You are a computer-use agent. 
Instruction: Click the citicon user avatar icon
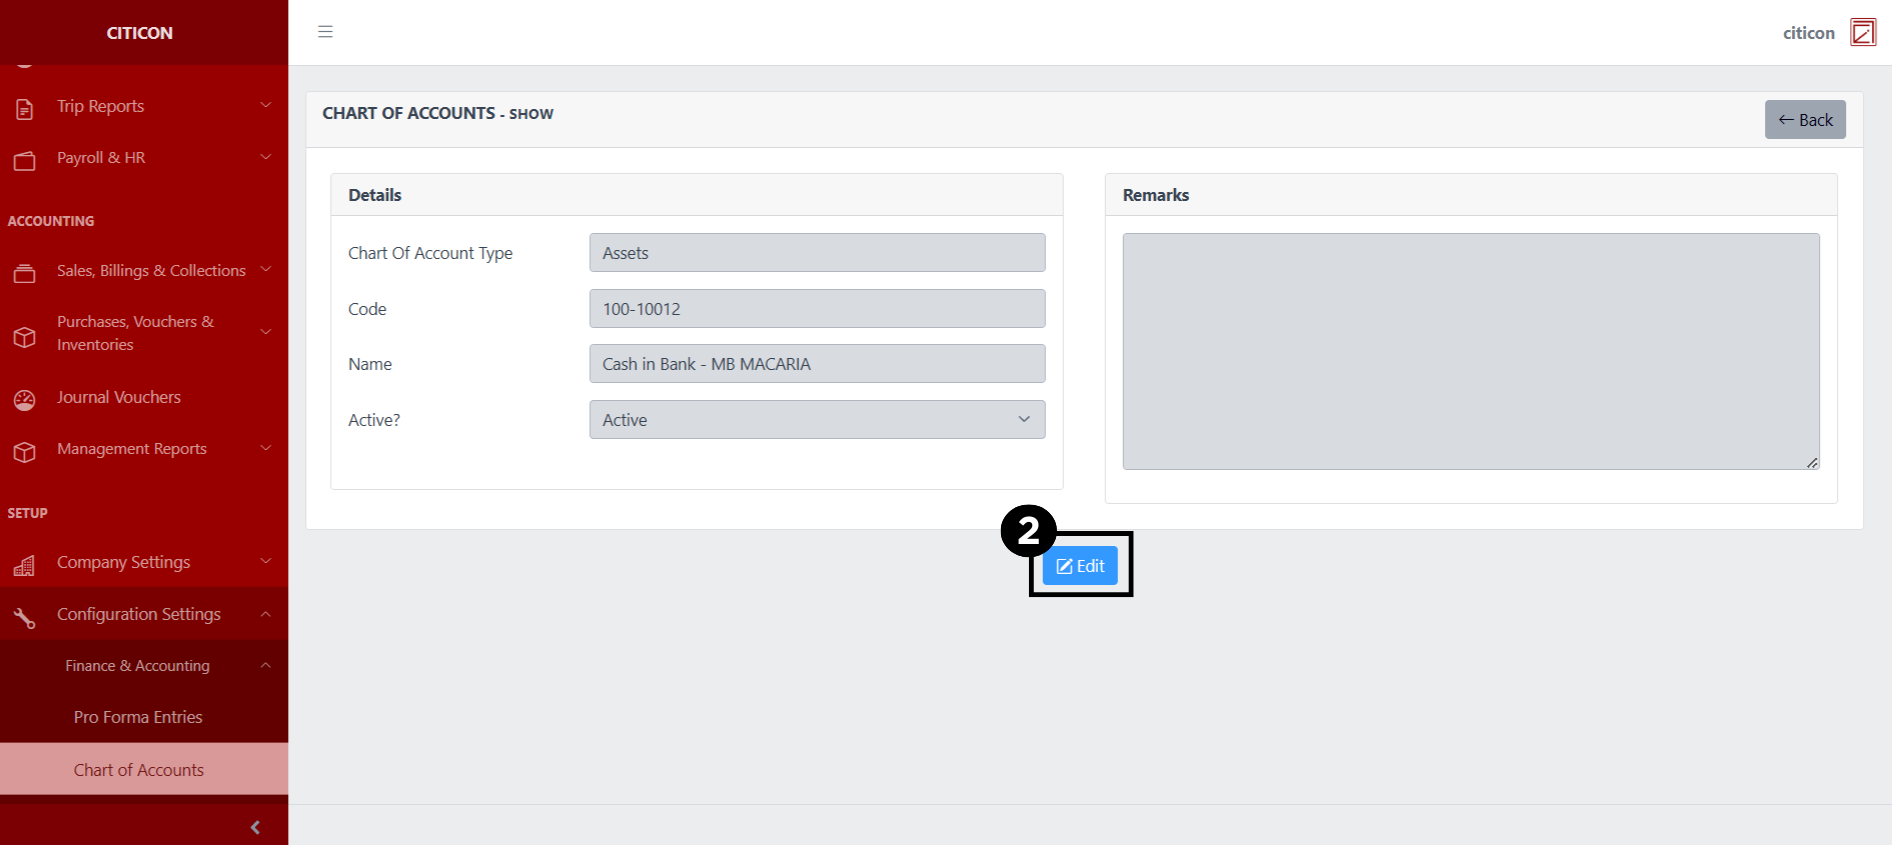(1862, 33)
